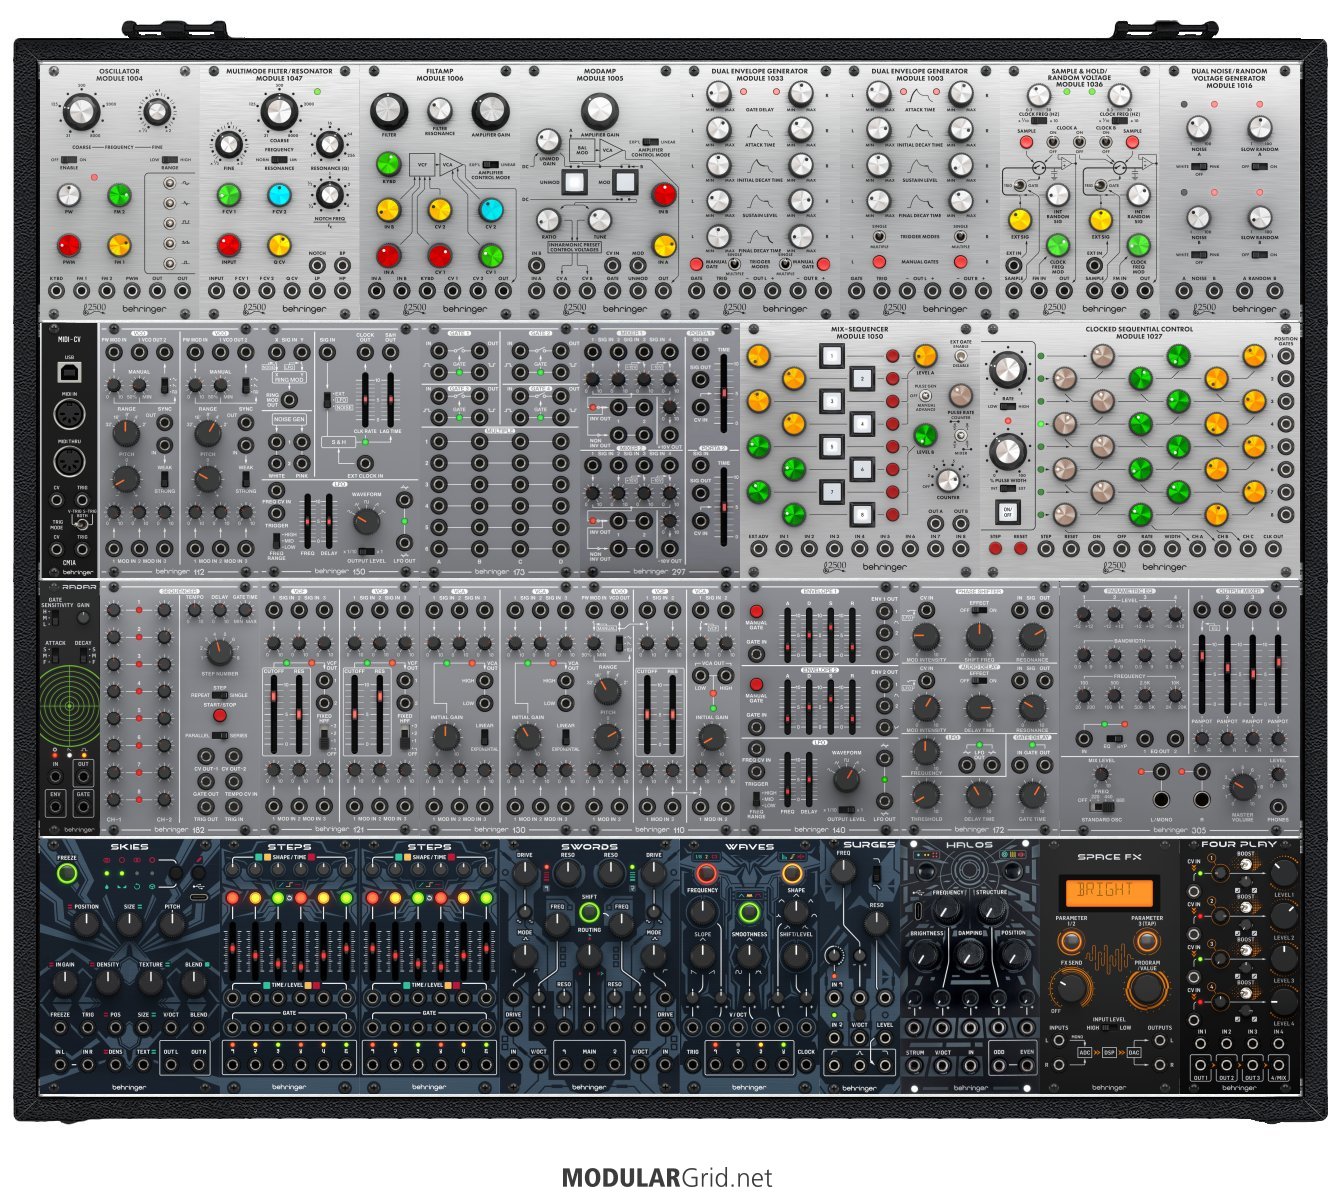The image size is (1335, 1199).
Task: Click the CLK OUT jack on Module 1027
Action: click(1273, 548)
